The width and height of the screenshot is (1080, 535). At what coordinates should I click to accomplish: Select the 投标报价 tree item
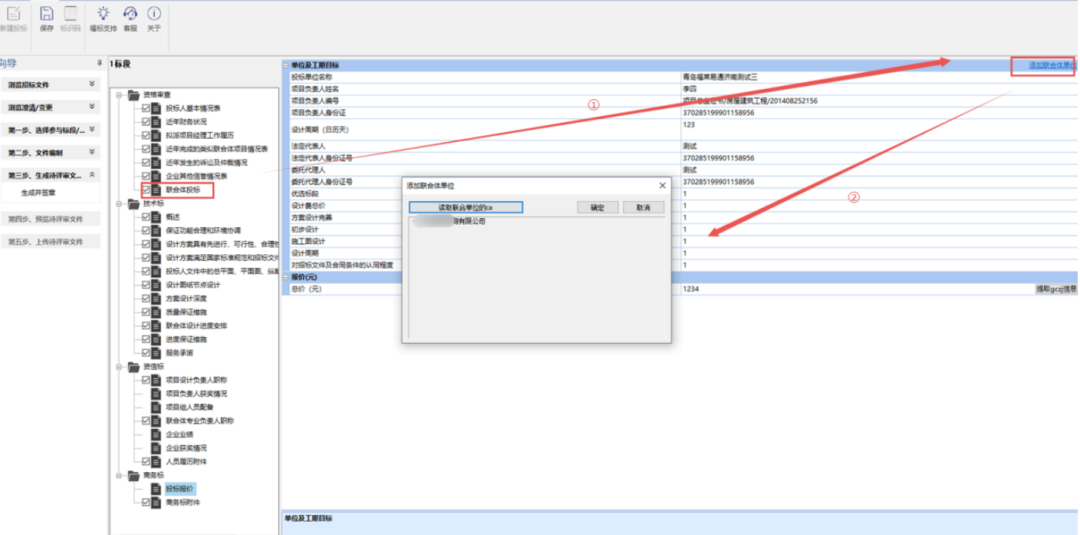coord(180,489)
